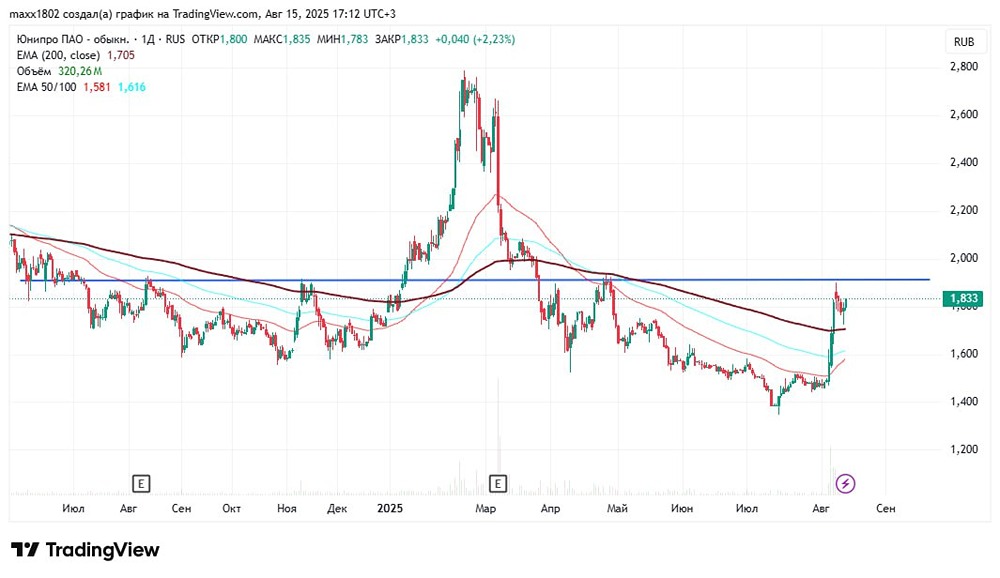This screenshot has width=1000, height=578.
Task: Click the Сен label at right of time axis
Action: coord(886,508)
